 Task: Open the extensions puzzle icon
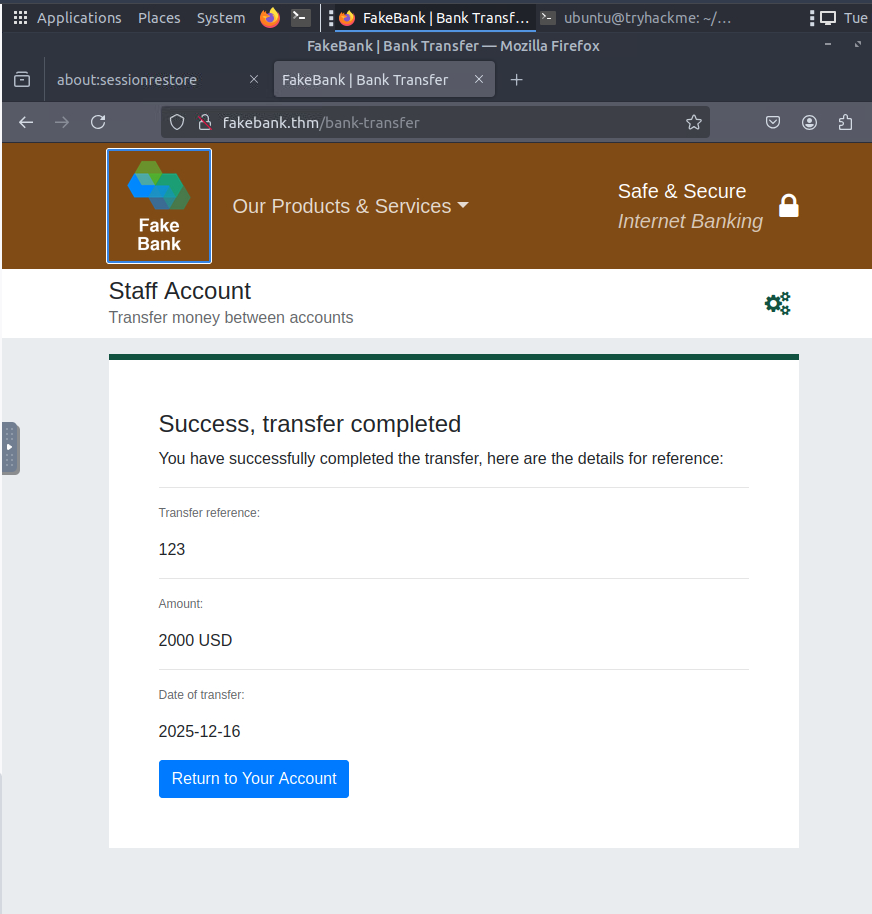(x=845, y=122)
